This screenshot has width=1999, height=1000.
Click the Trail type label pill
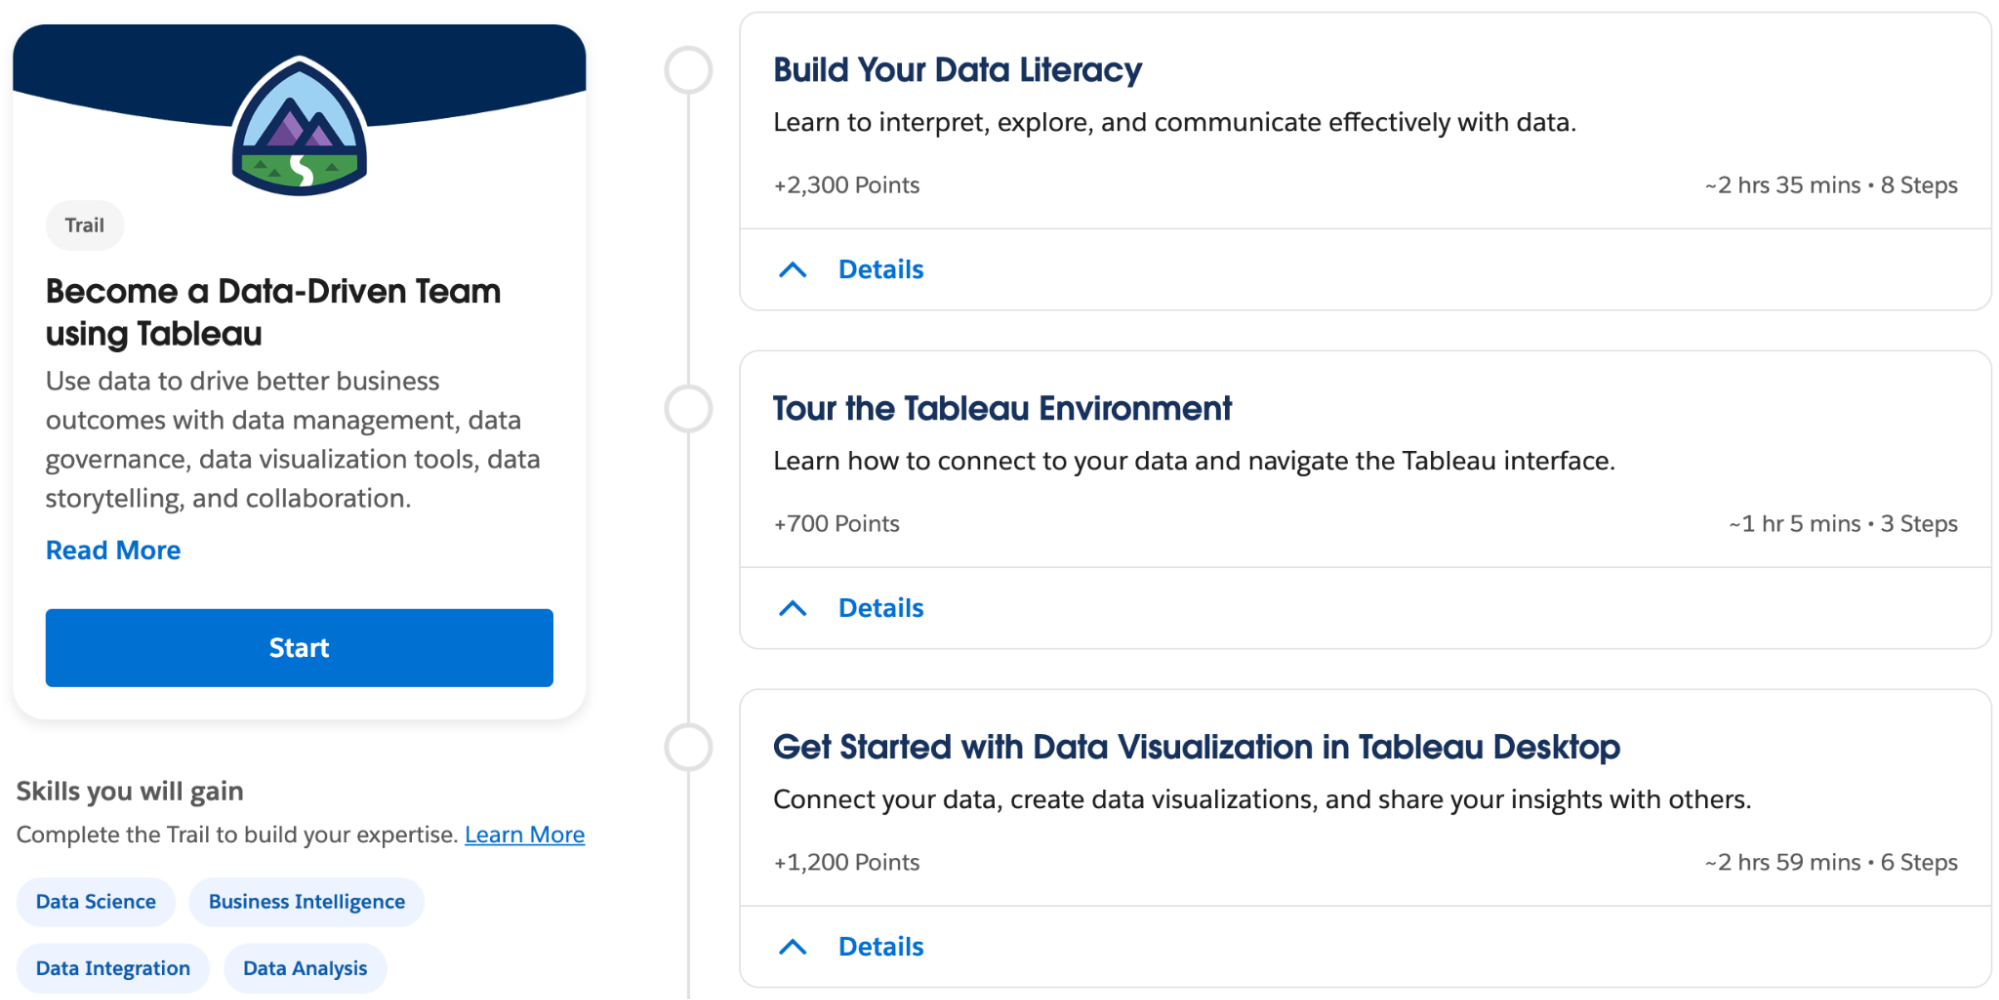tap(85, 225)
